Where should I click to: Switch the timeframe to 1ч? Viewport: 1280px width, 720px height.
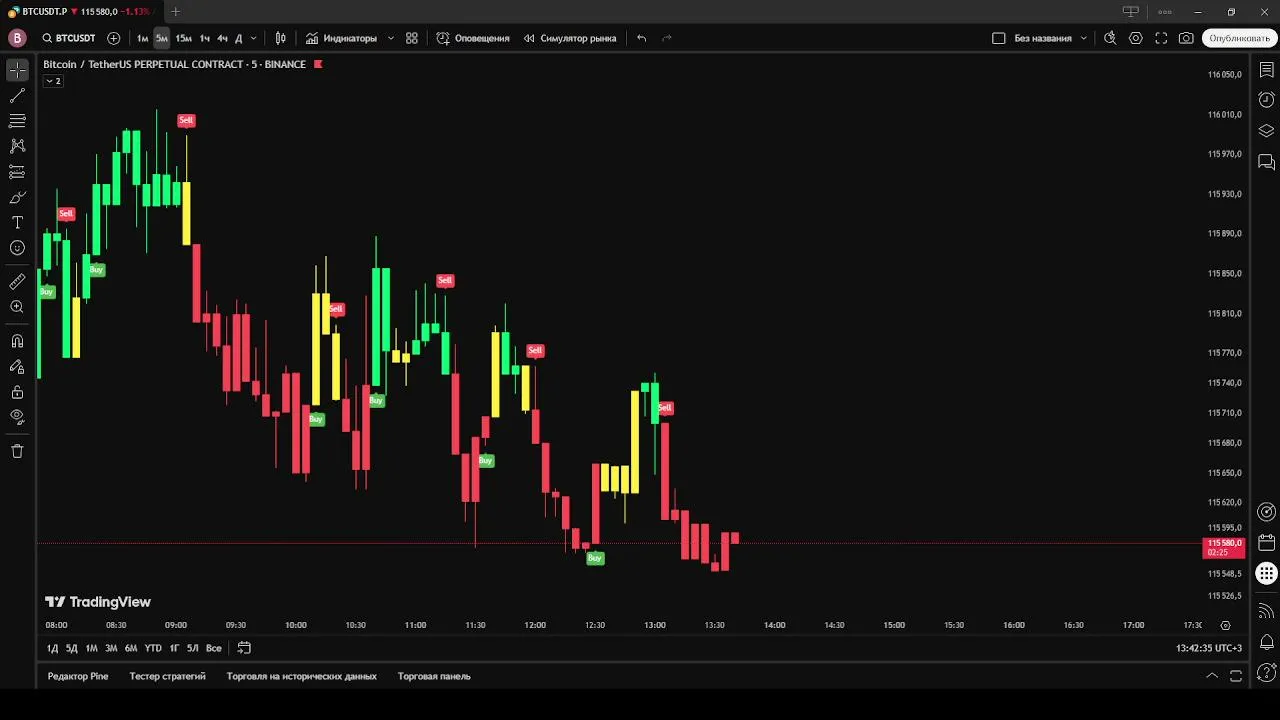(x=205, y=38)
